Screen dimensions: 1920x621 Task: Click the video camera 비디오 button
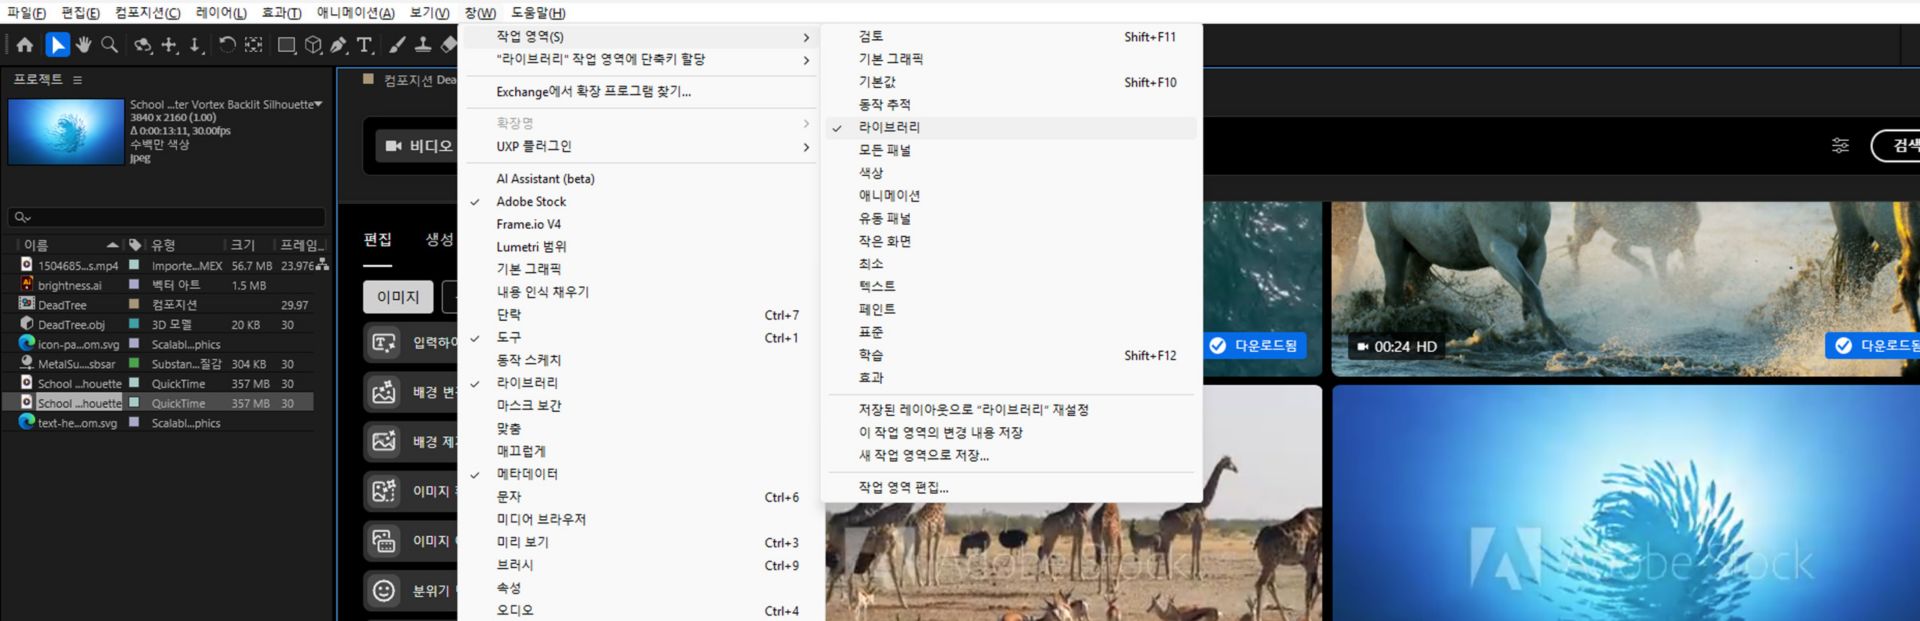[418, 146]
